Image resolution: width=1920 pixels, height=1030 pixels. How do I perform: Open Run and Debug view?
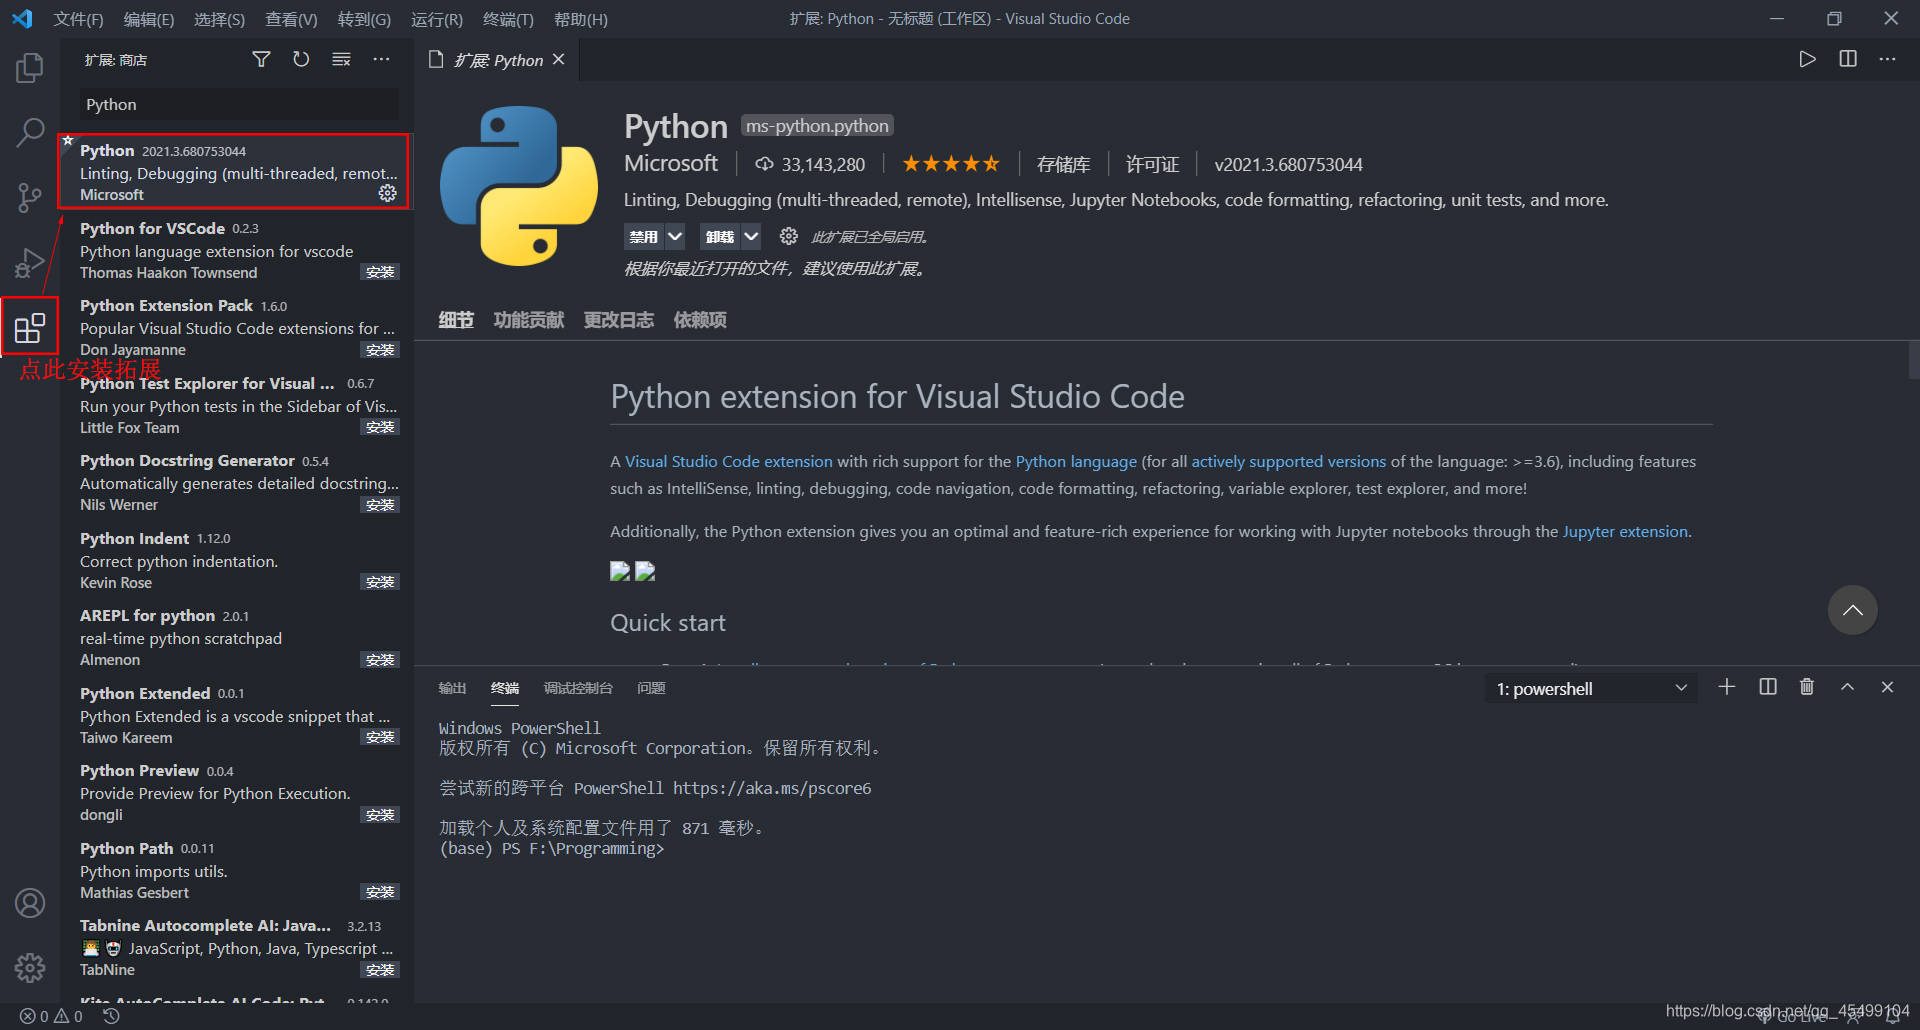[30, 262]
